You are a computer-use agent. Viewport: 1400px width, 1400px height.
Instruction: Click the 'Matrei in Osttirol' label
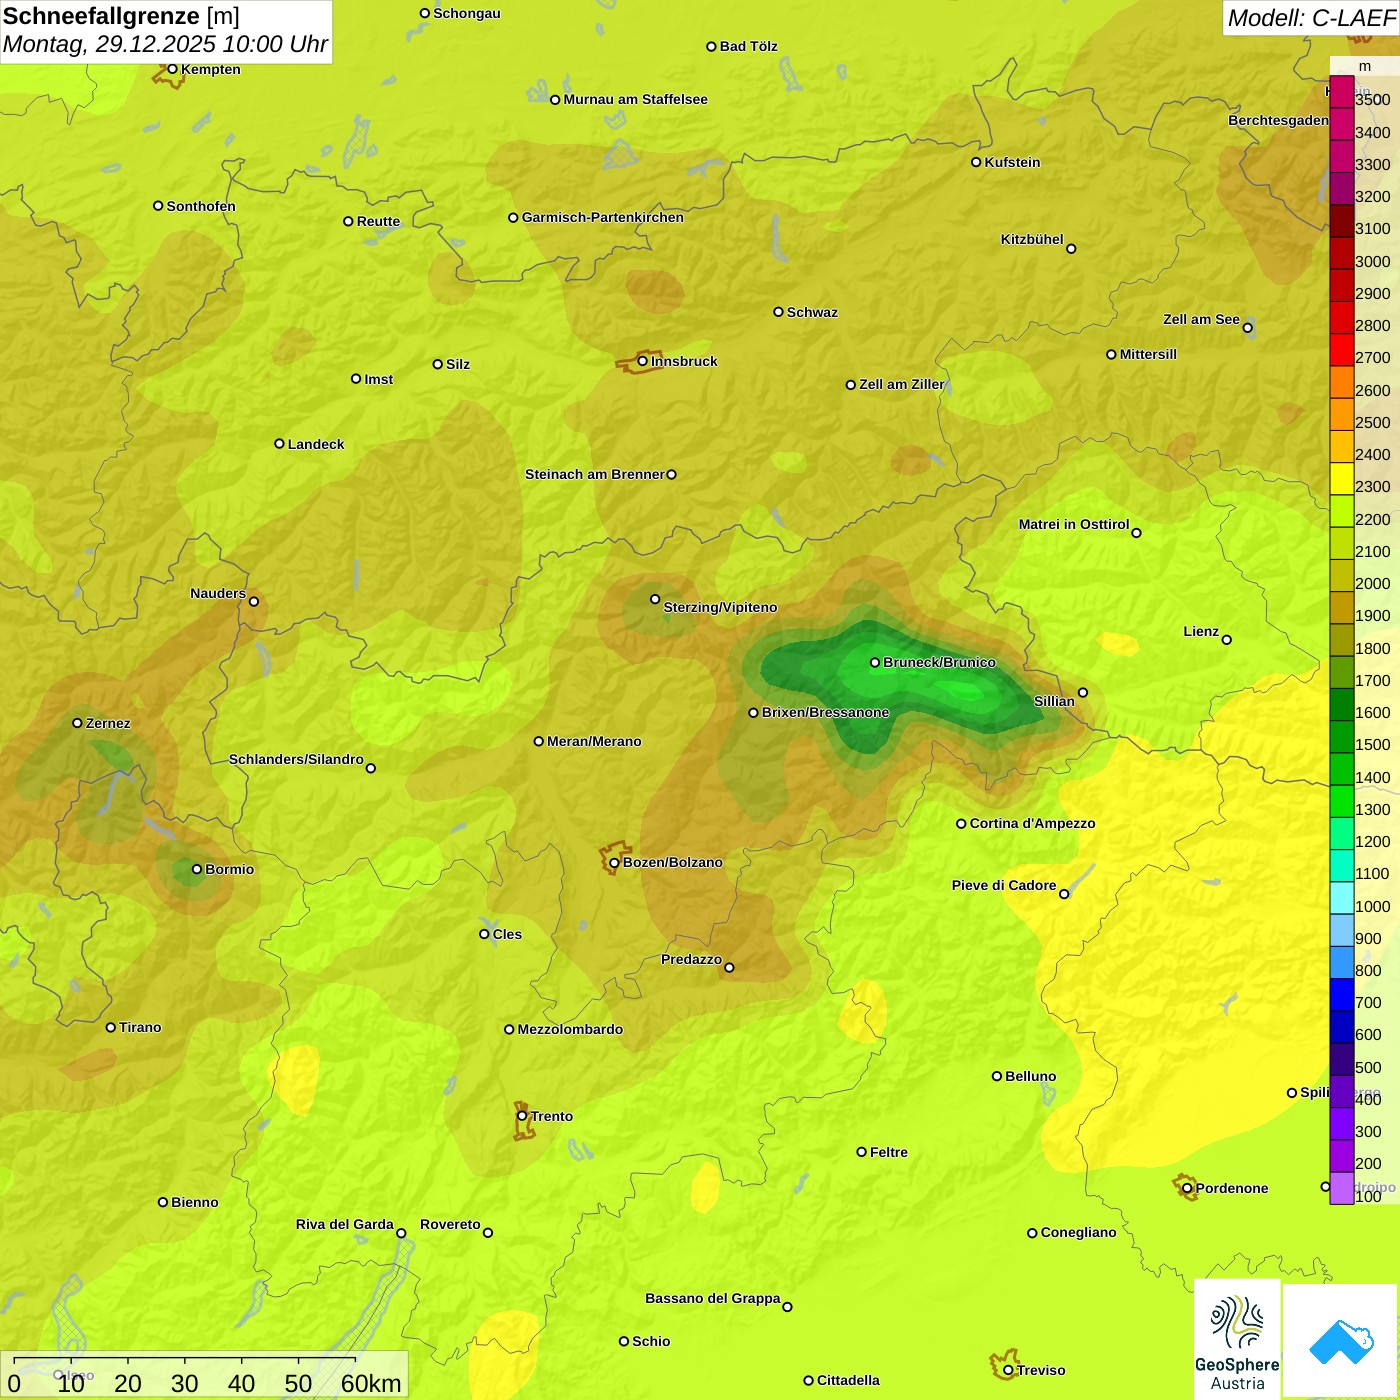coord(1074,524)
